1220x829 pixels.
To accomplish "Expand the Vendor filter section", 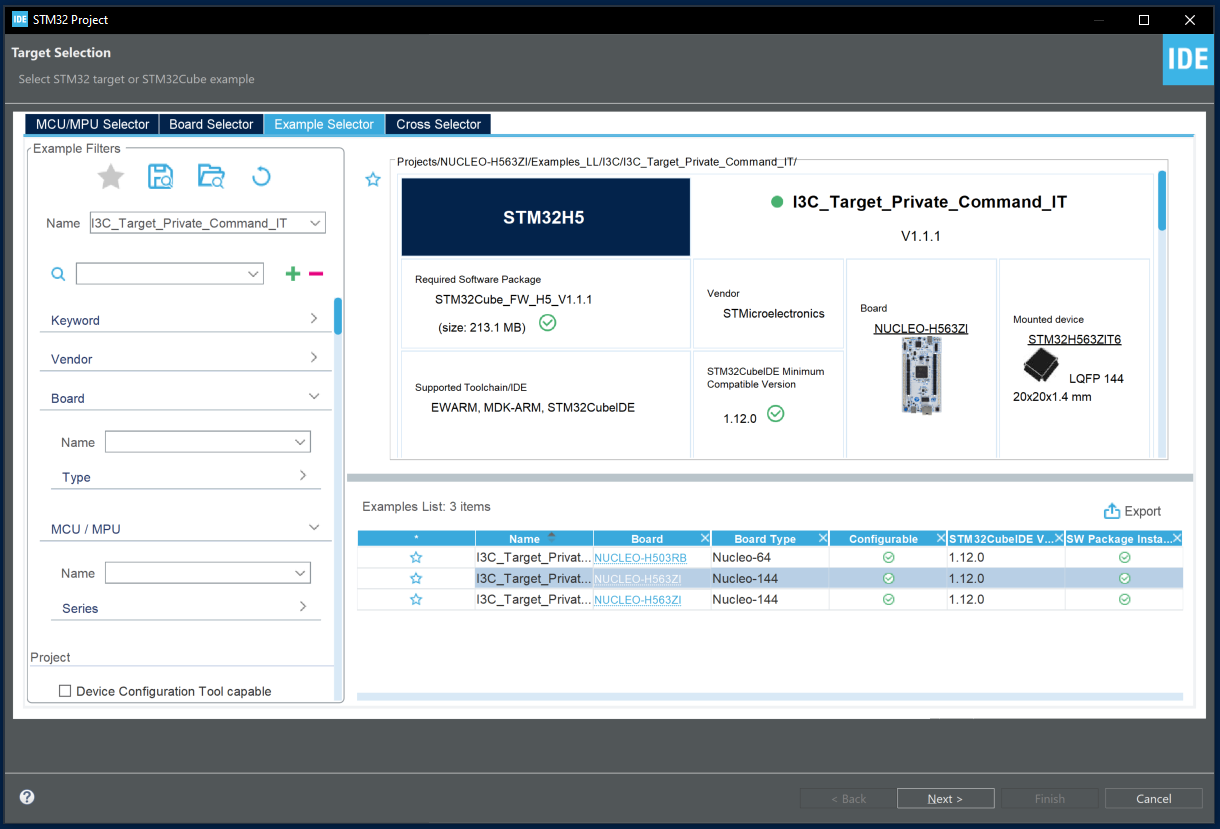I will click(185, 358).
